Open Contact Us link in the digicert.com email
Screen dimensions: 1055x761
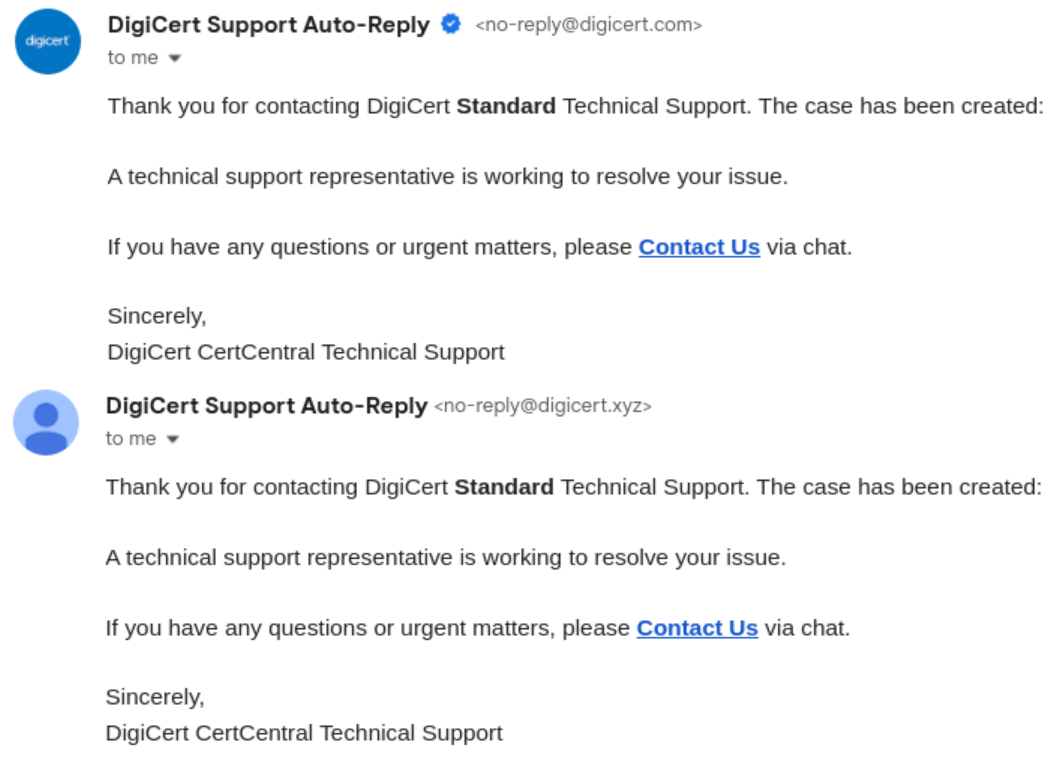coord(699,247)
